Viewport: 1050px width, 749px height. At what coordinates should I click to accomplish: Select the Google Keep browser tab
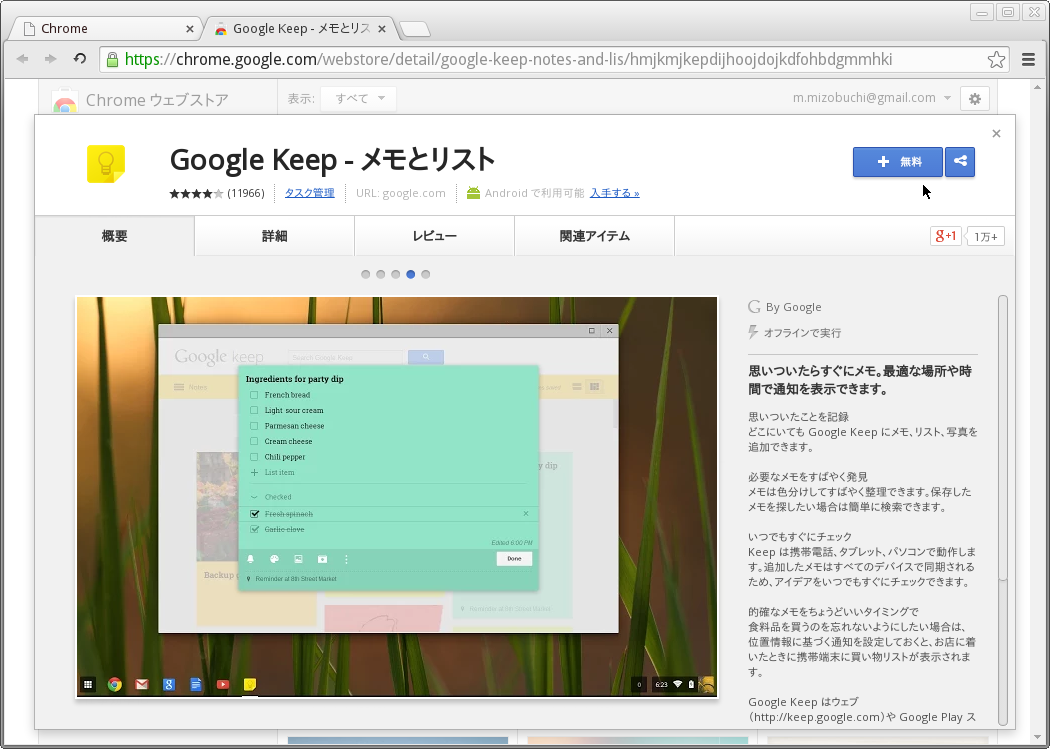(298, 29)
